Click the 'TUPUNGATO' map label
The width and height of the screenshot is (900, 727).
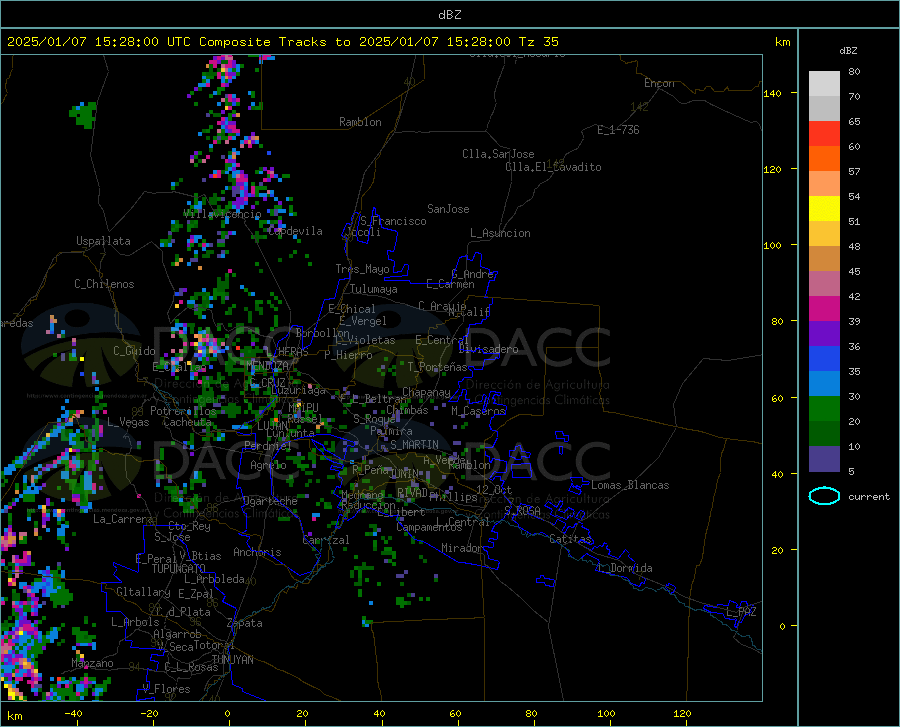point(179,569)
